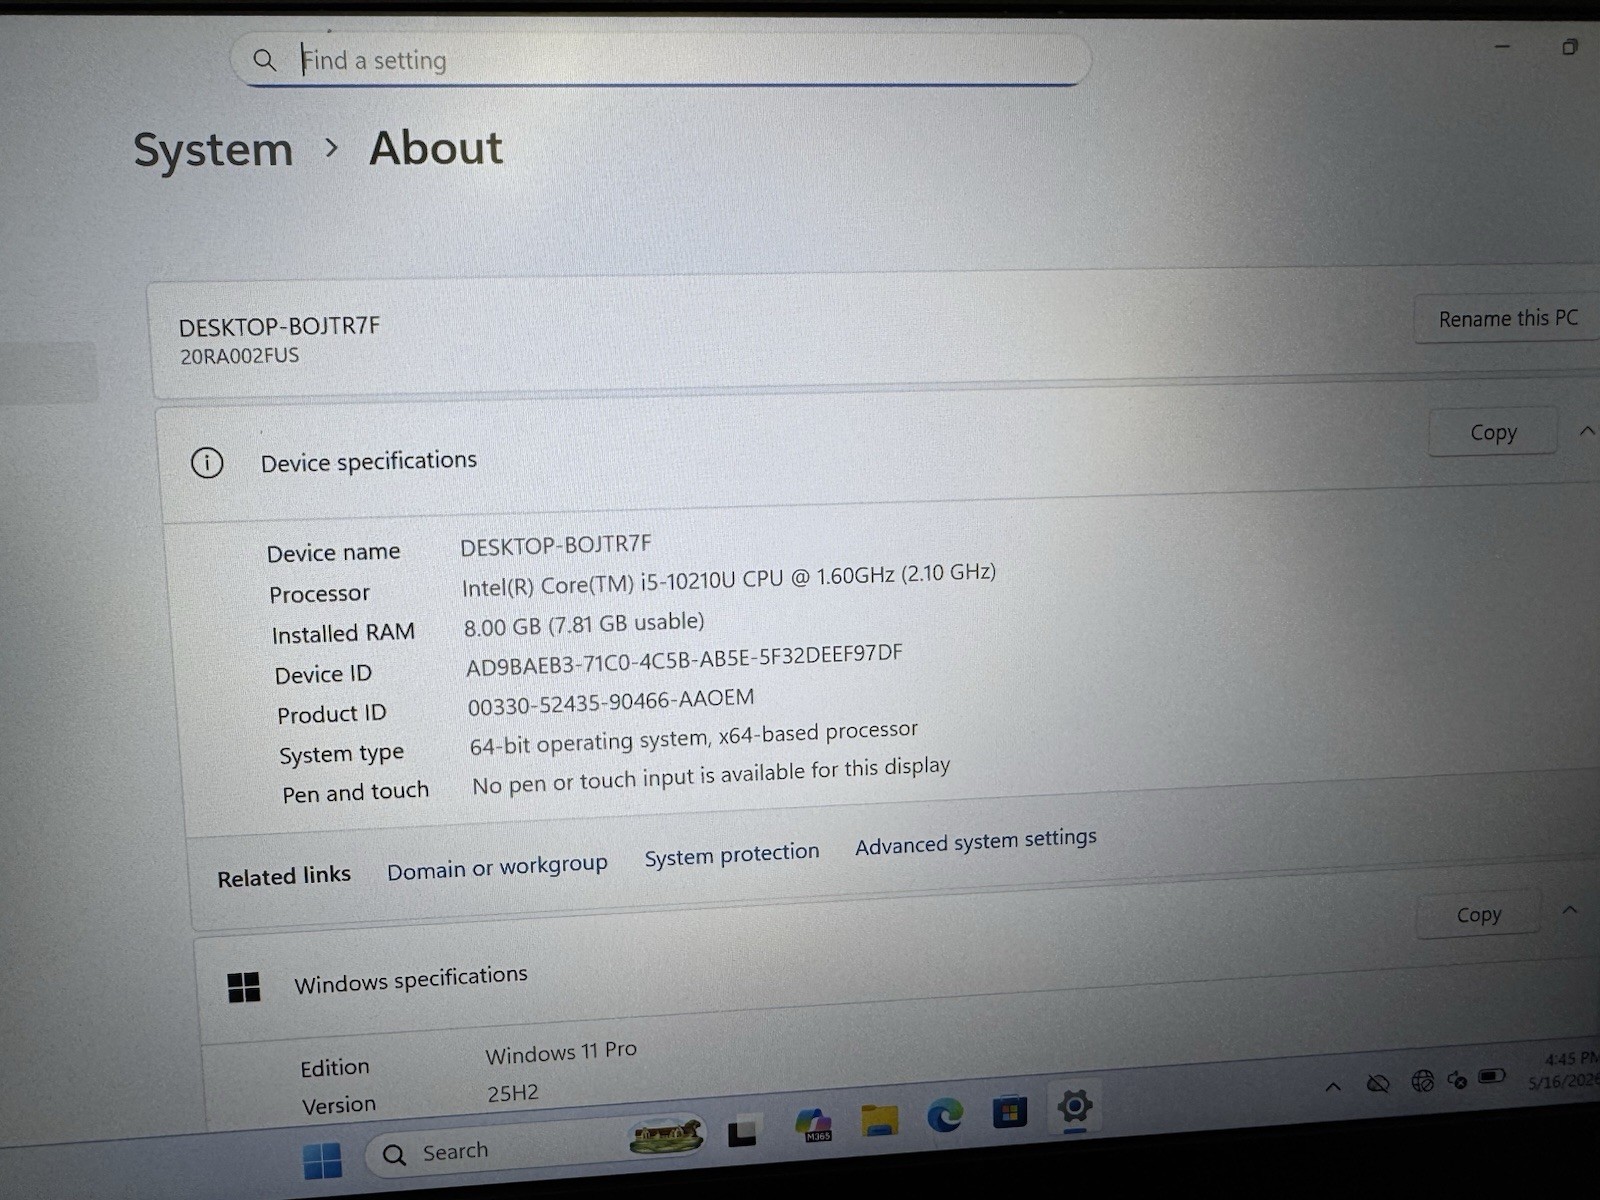Open network globe tray icon

(1422, 1080)
